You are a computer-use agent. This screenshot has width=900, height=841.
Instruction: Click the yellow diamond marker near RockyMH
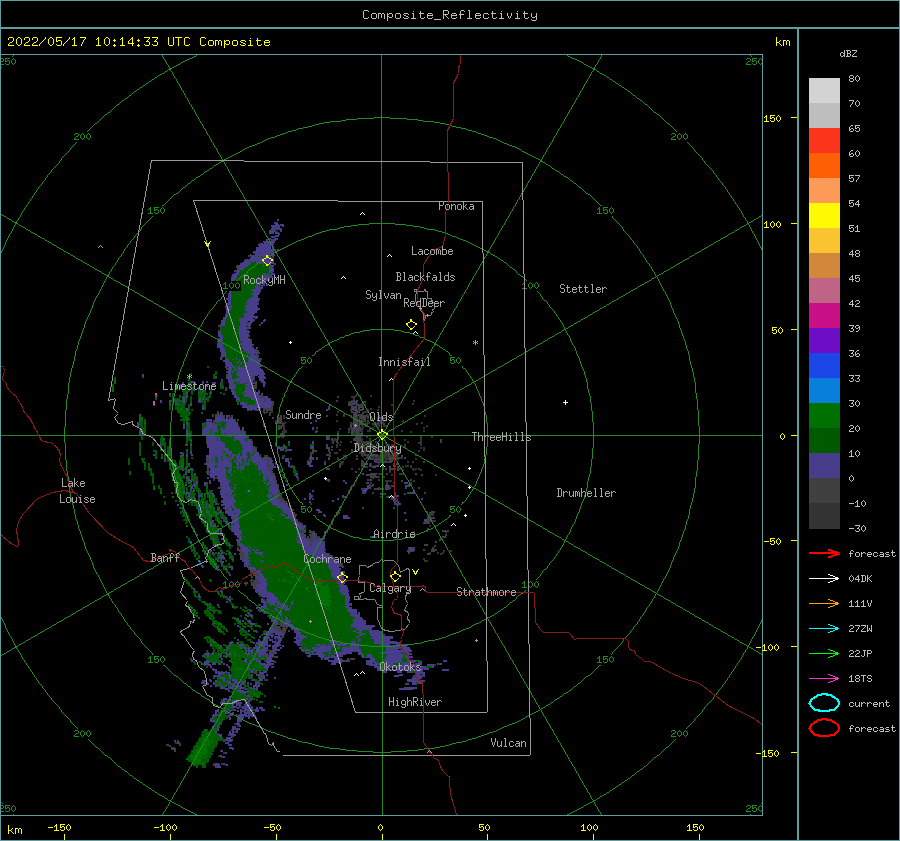coord(267,261)
